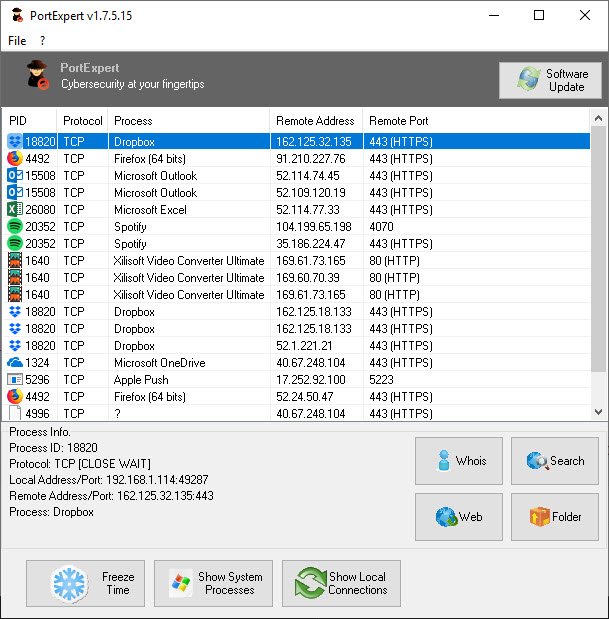Click the Protocol: TCP [CLOSE WAIT] line
The image size is (609, 619).
pyautogui.click(x=80, y=463)
